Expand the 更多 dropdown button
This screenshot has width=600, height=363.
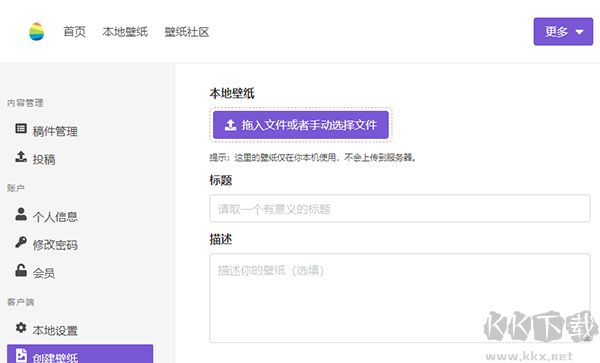coord(563,31)
